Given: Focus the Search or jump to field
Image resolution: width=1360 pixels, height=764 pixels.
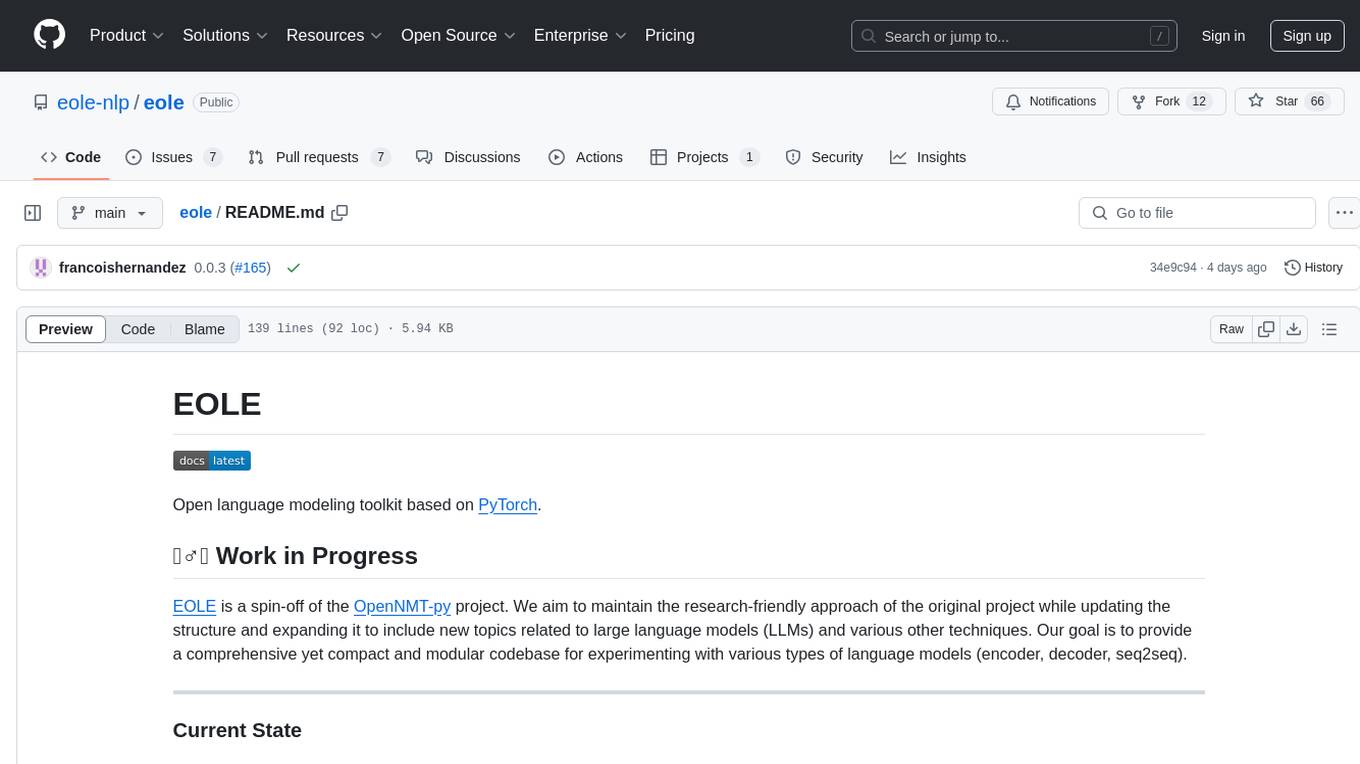Looking at the screenshot, I should (x=1014, y=36).
